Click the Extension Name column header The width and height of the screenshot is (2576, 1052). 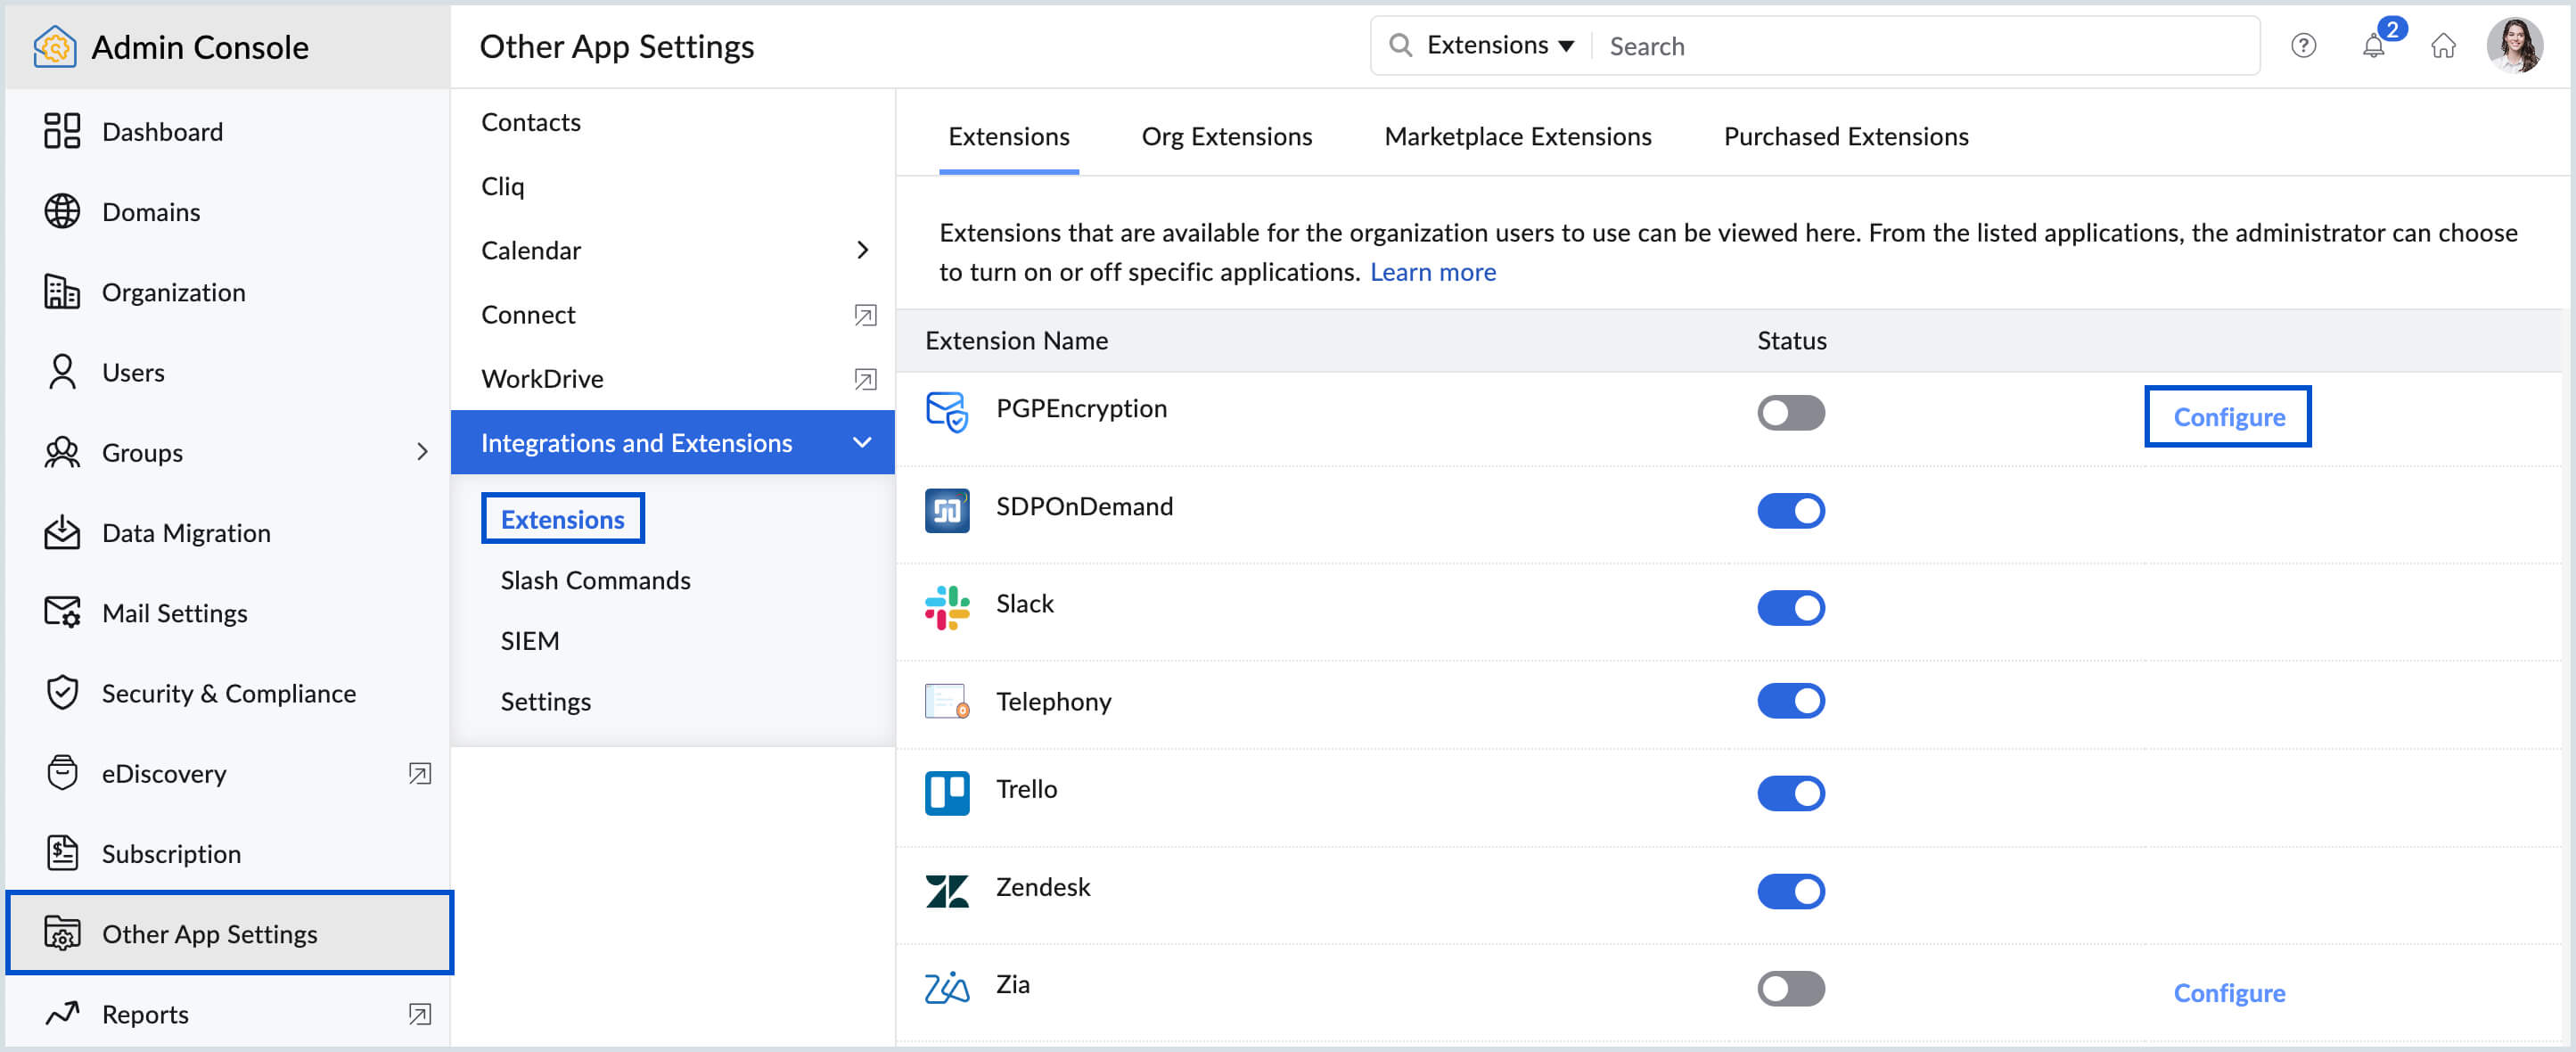click(x=1016, y=340)
